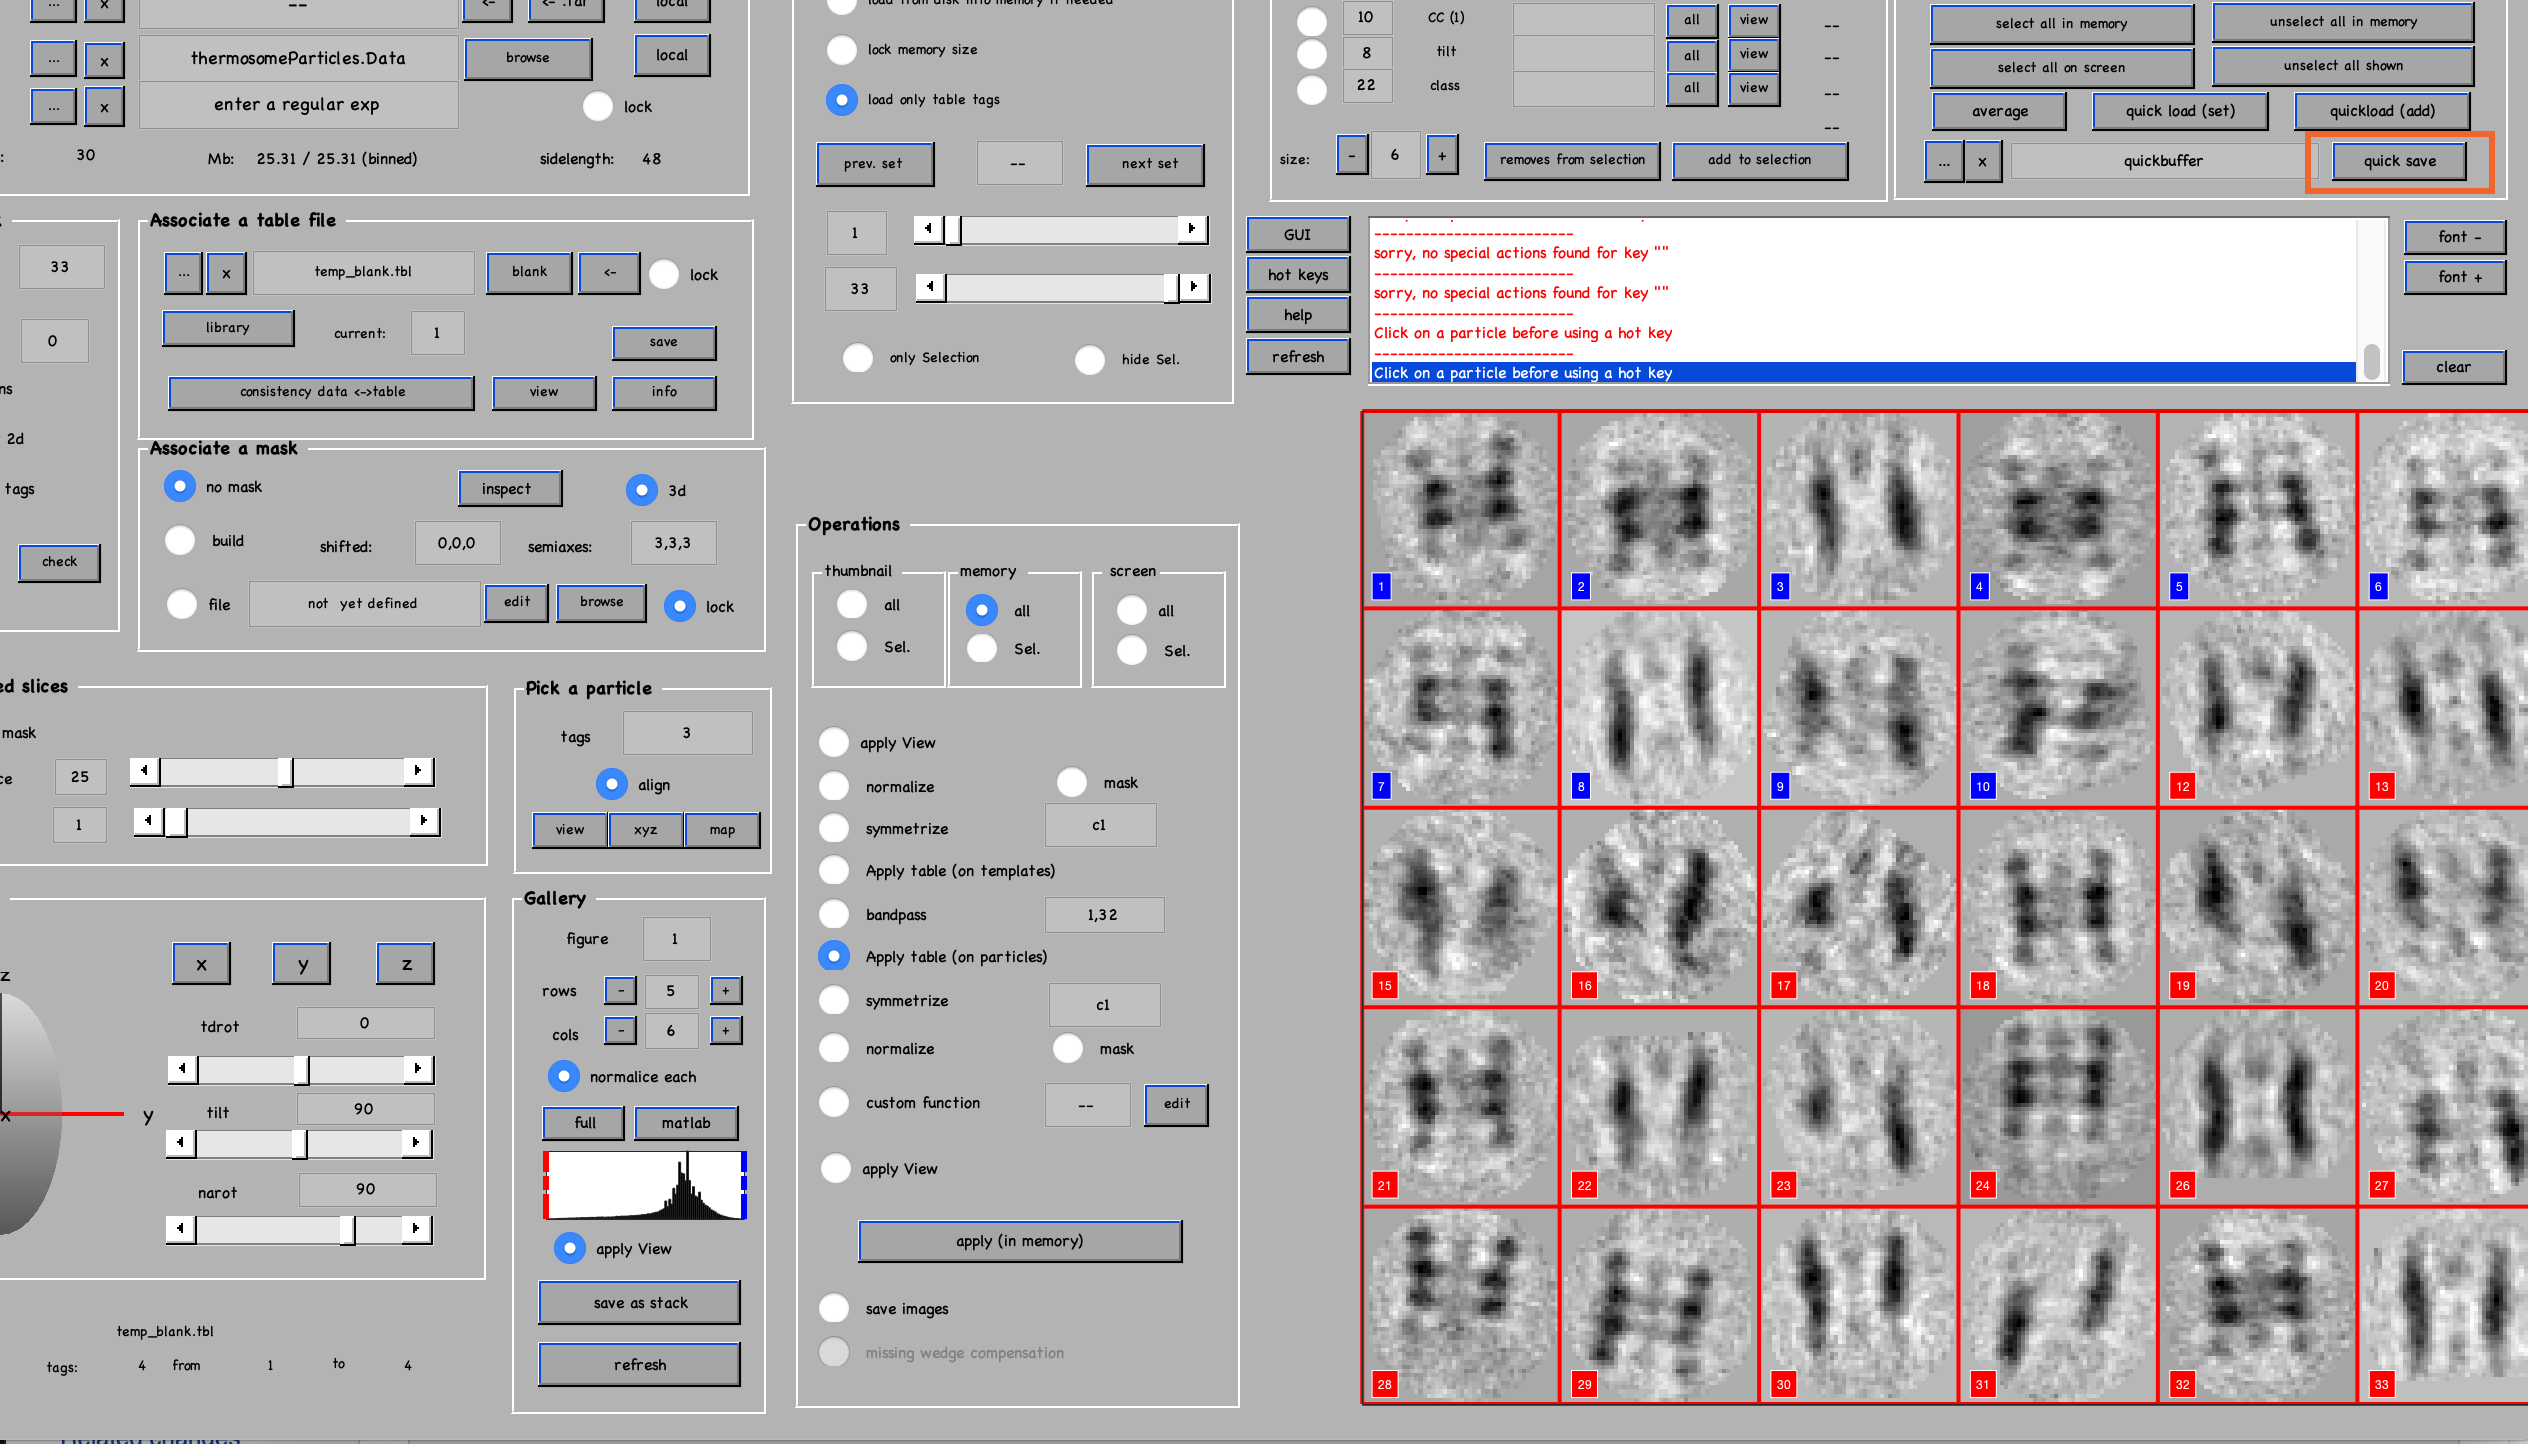Viewport: 2528px width, 1444px height.
Task: Click right arrow of tilt slider
Action: point(416,1142)
